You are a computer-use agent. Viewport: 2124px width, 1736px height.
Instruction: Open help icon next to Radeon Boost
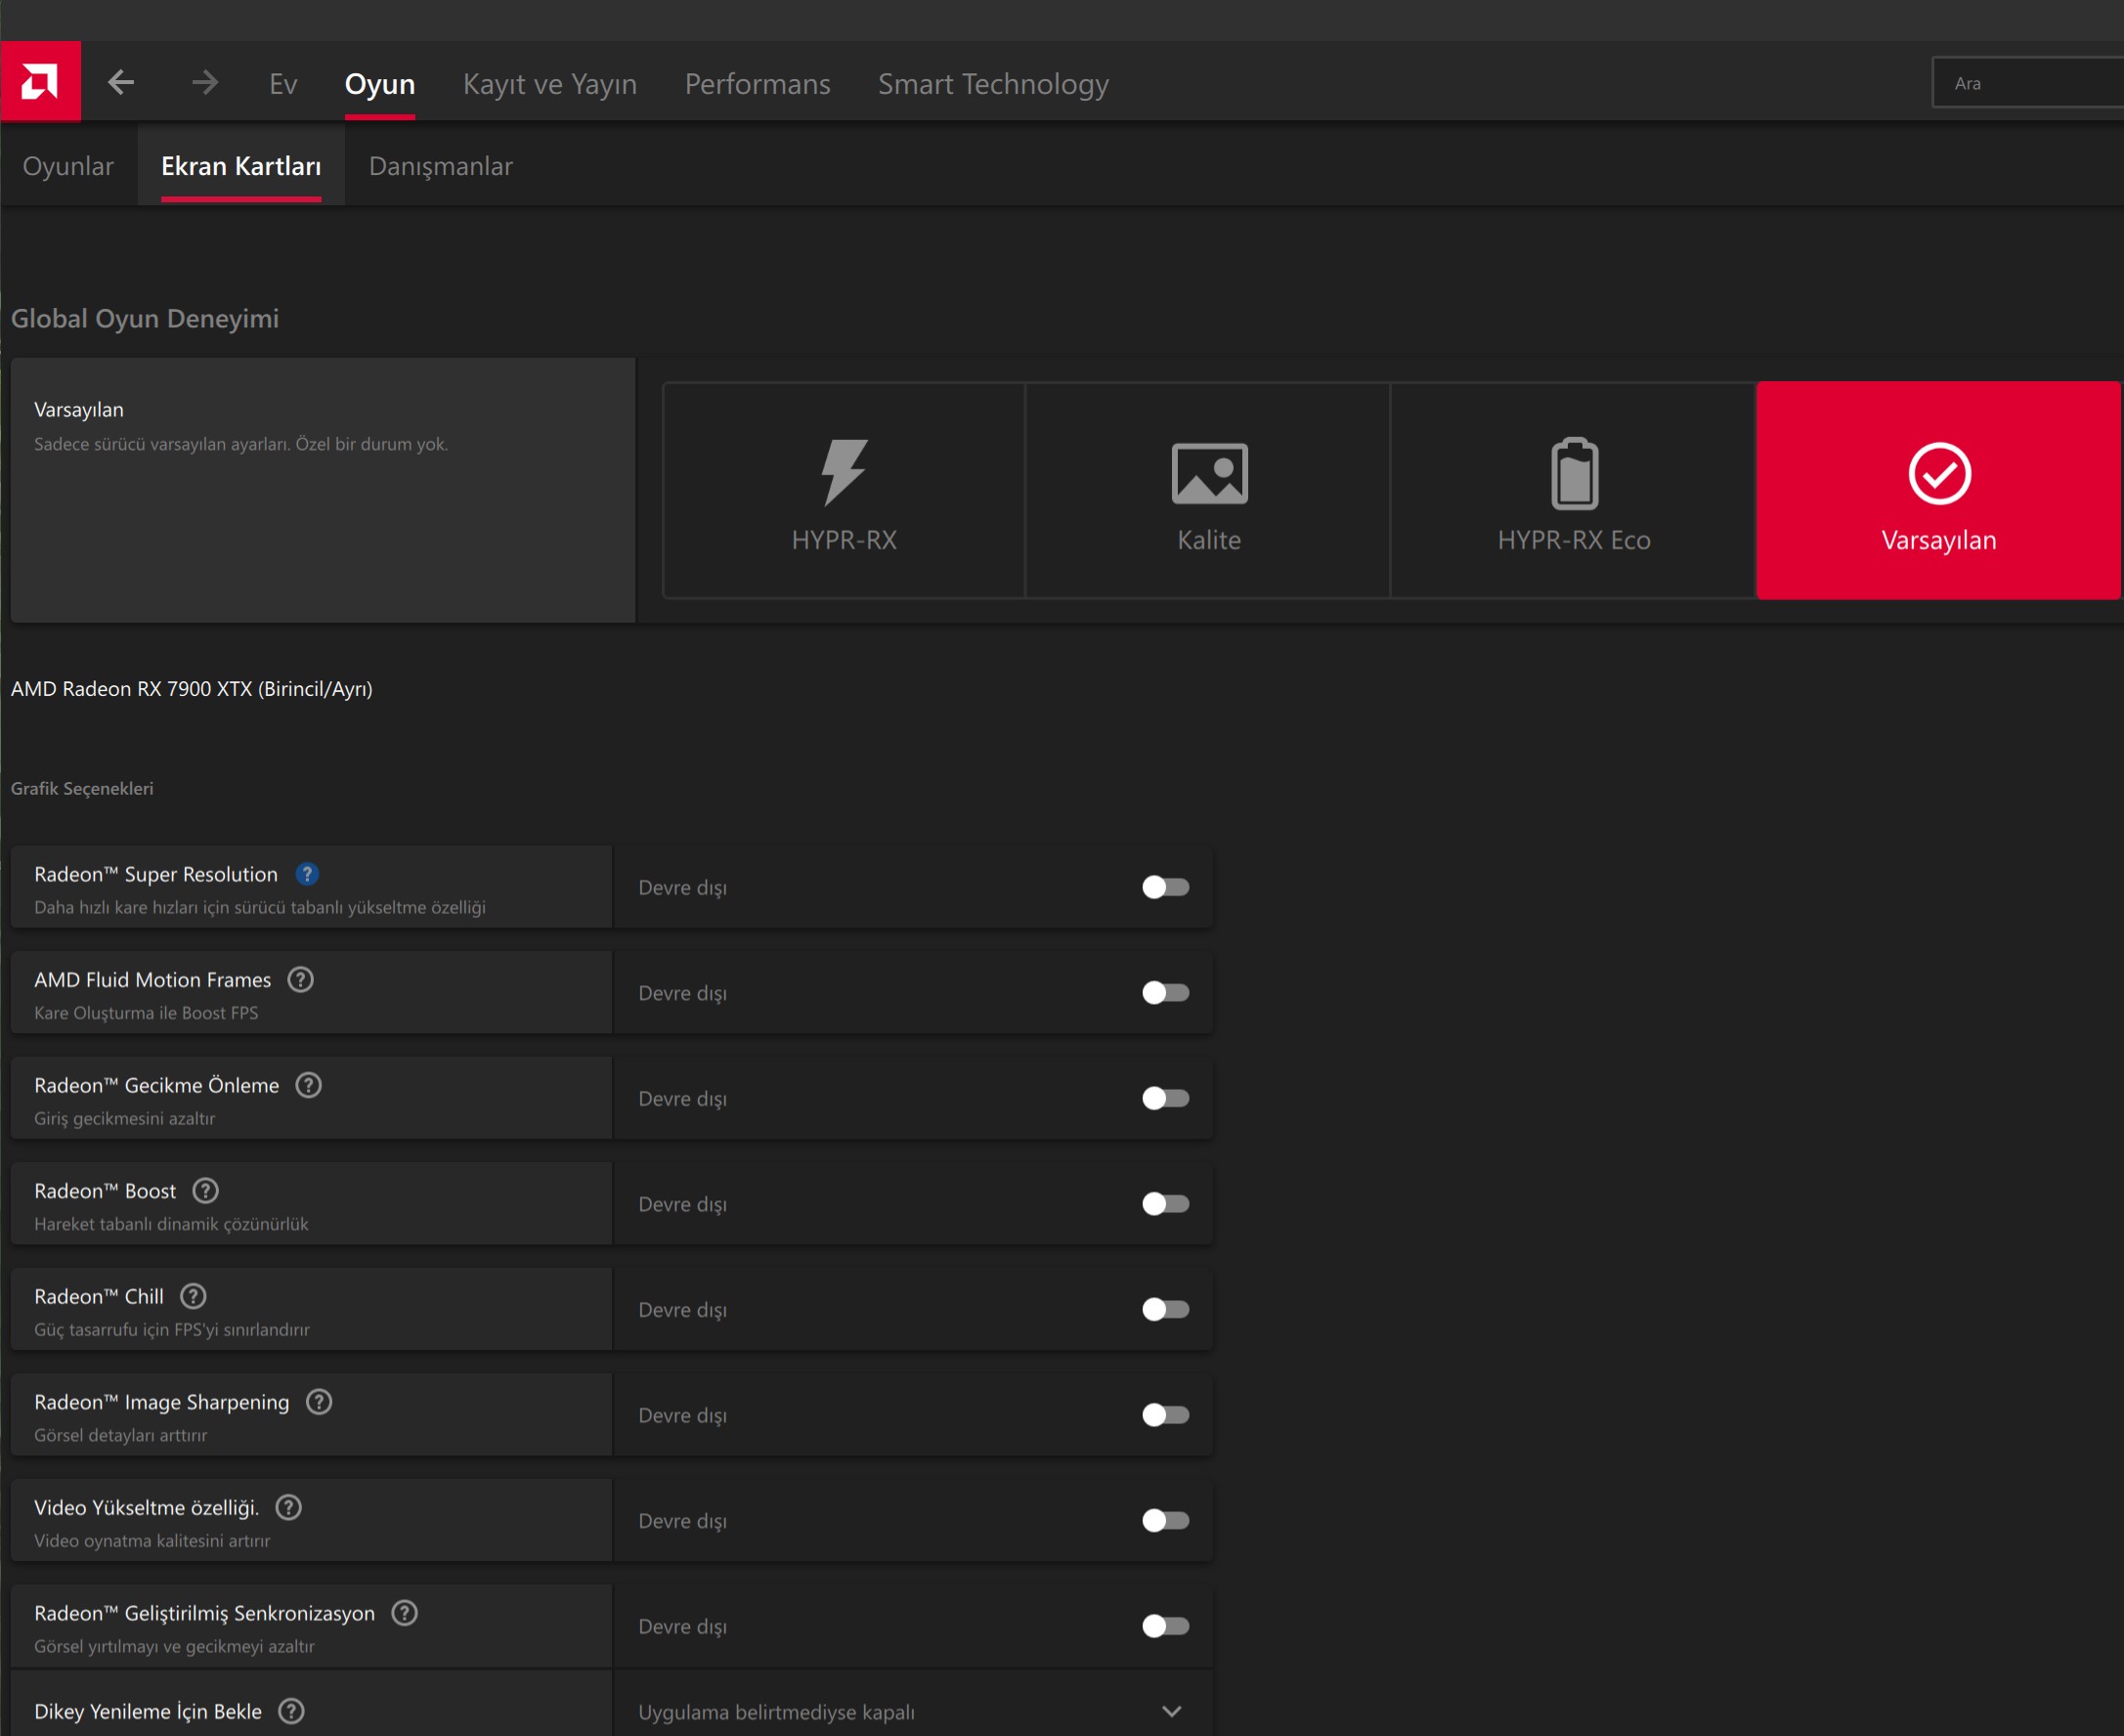(206, 1190)
